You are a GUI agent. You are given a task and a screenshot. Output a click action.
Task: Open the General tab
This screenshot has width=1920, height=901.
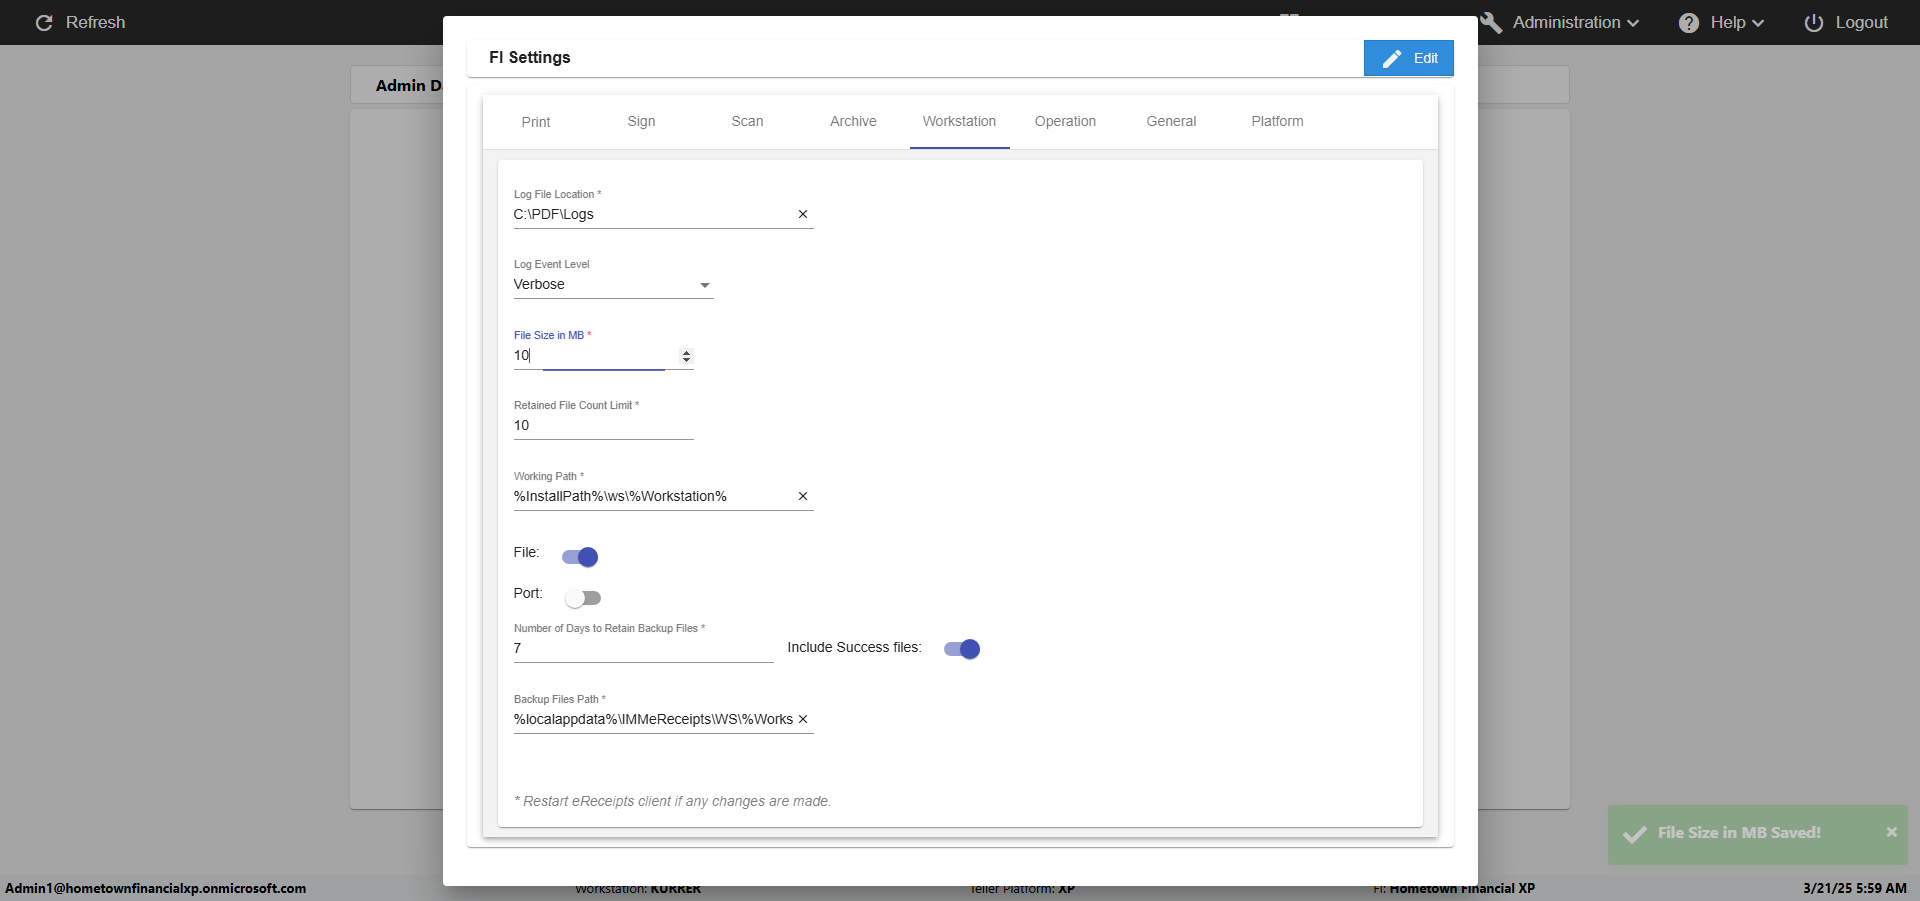1171,122
